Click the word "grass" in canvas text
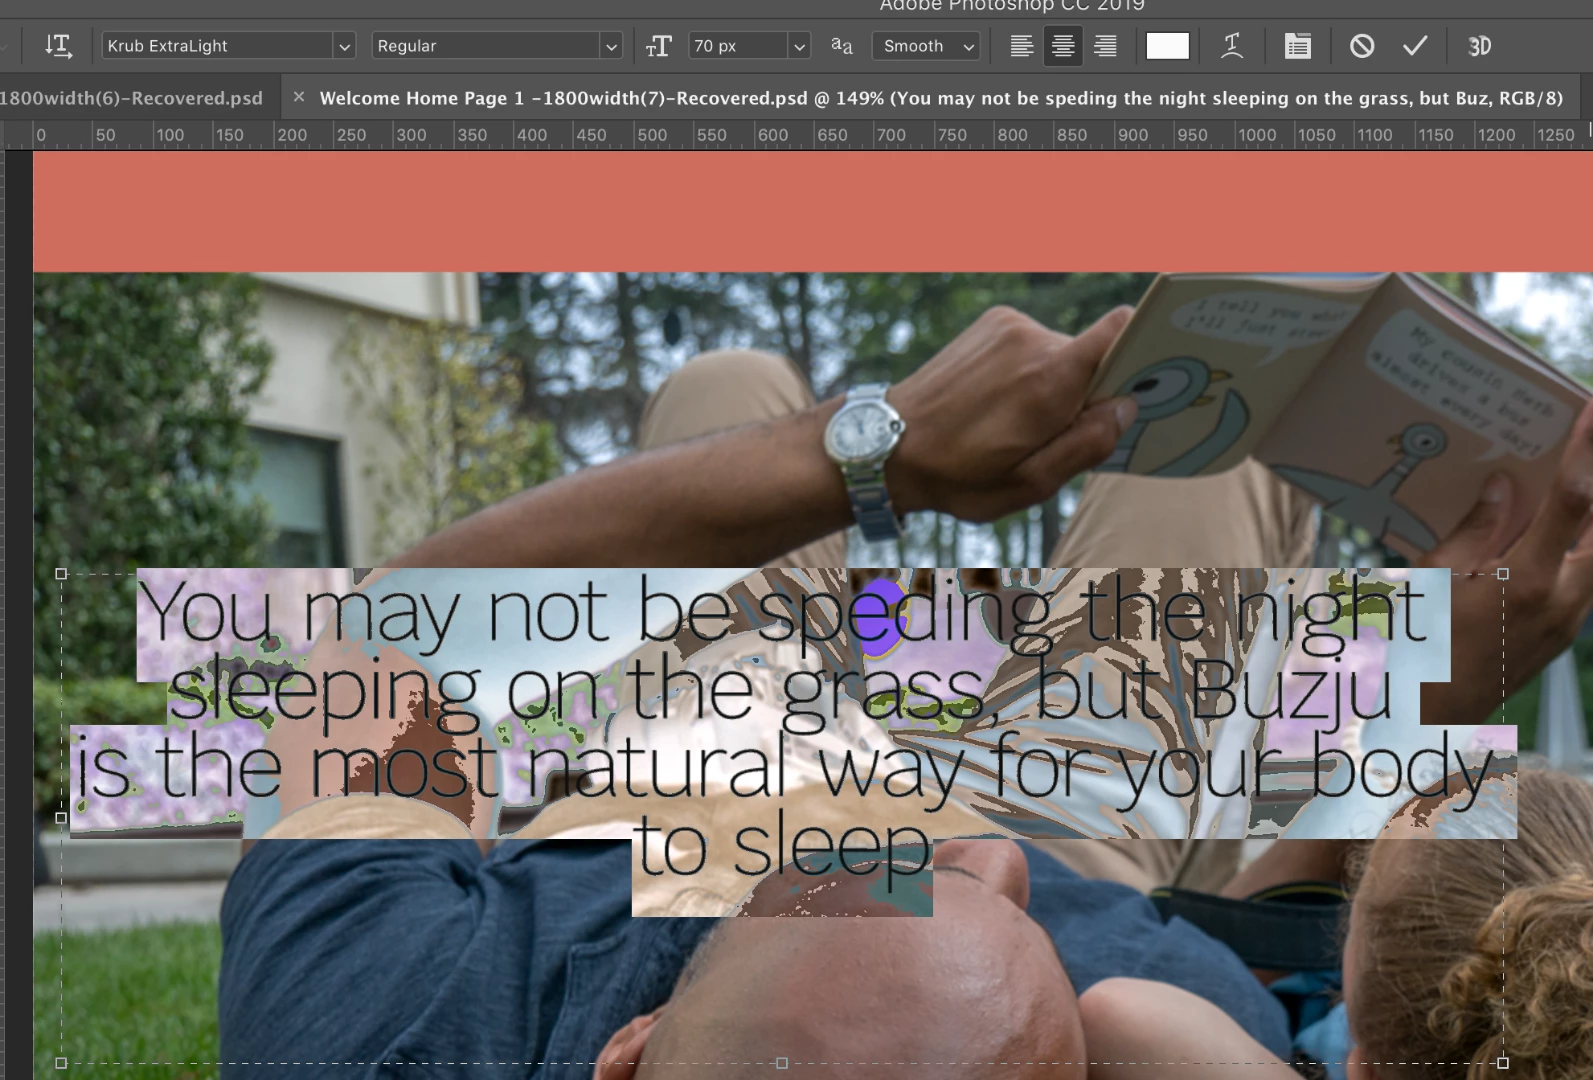Image resolution: width=1593 pixels, height=1080 pixels. coord(884,695)
